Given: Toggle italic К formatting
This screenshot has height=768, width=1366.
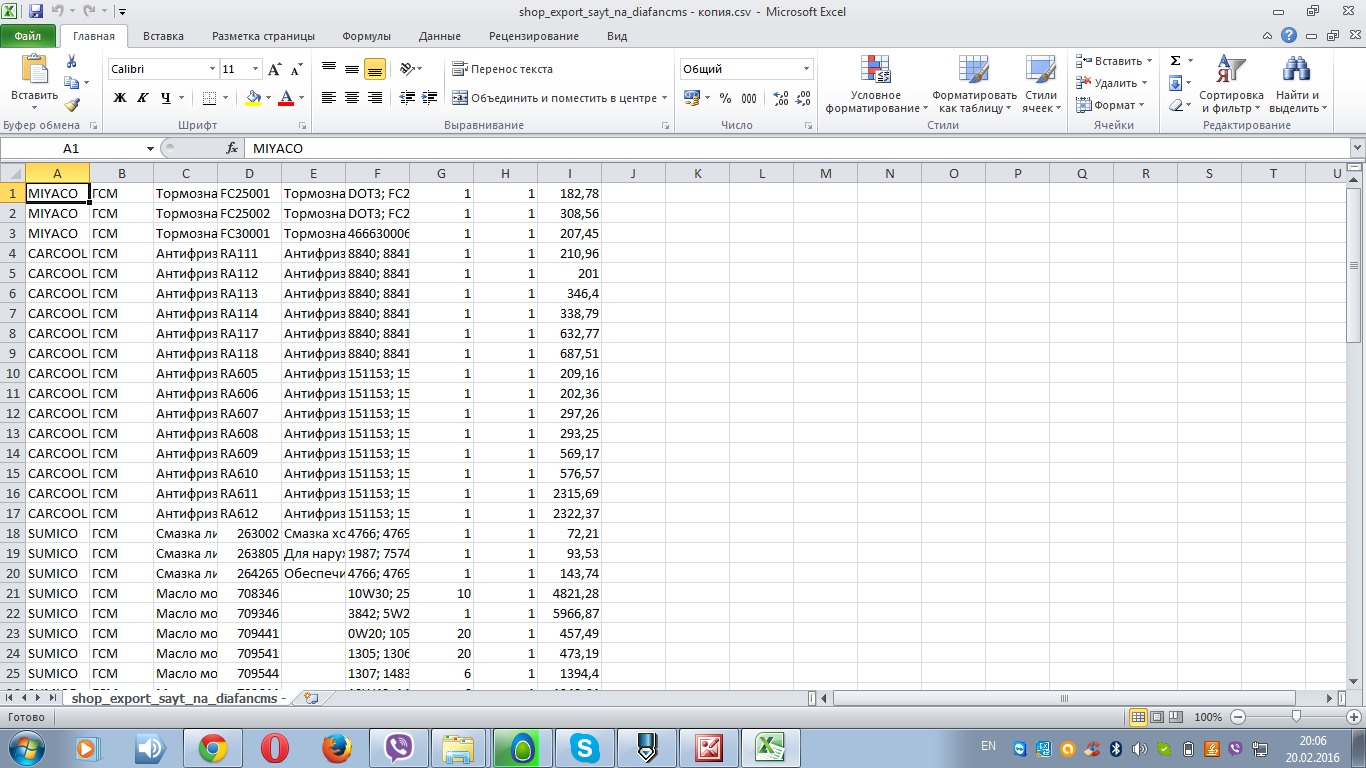Looking at the screenshot, I should click(142, 98).
